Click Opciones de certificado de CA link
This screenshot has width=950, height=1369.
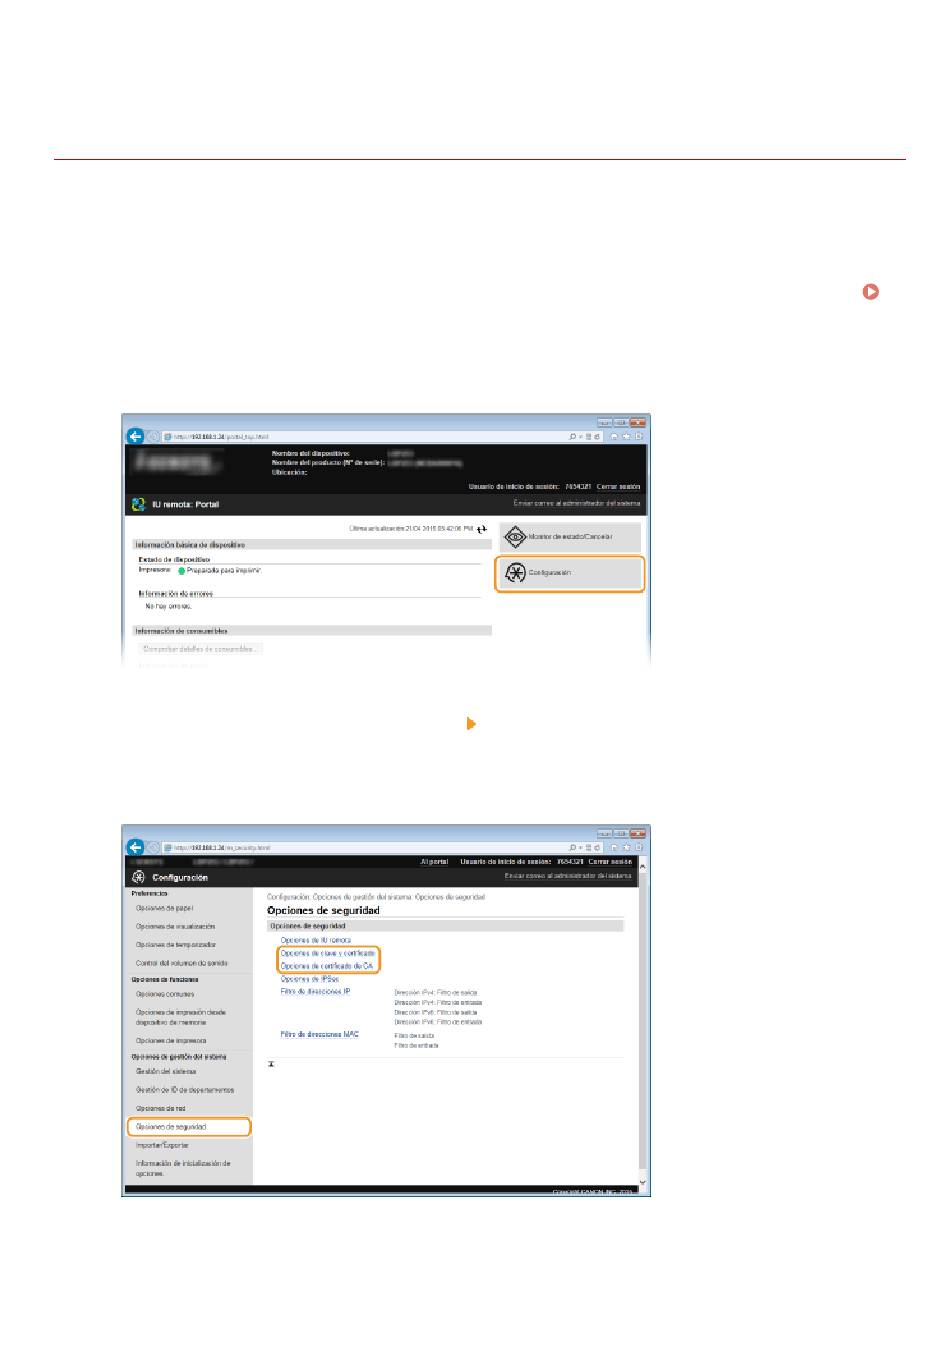(x=327, y=967)
